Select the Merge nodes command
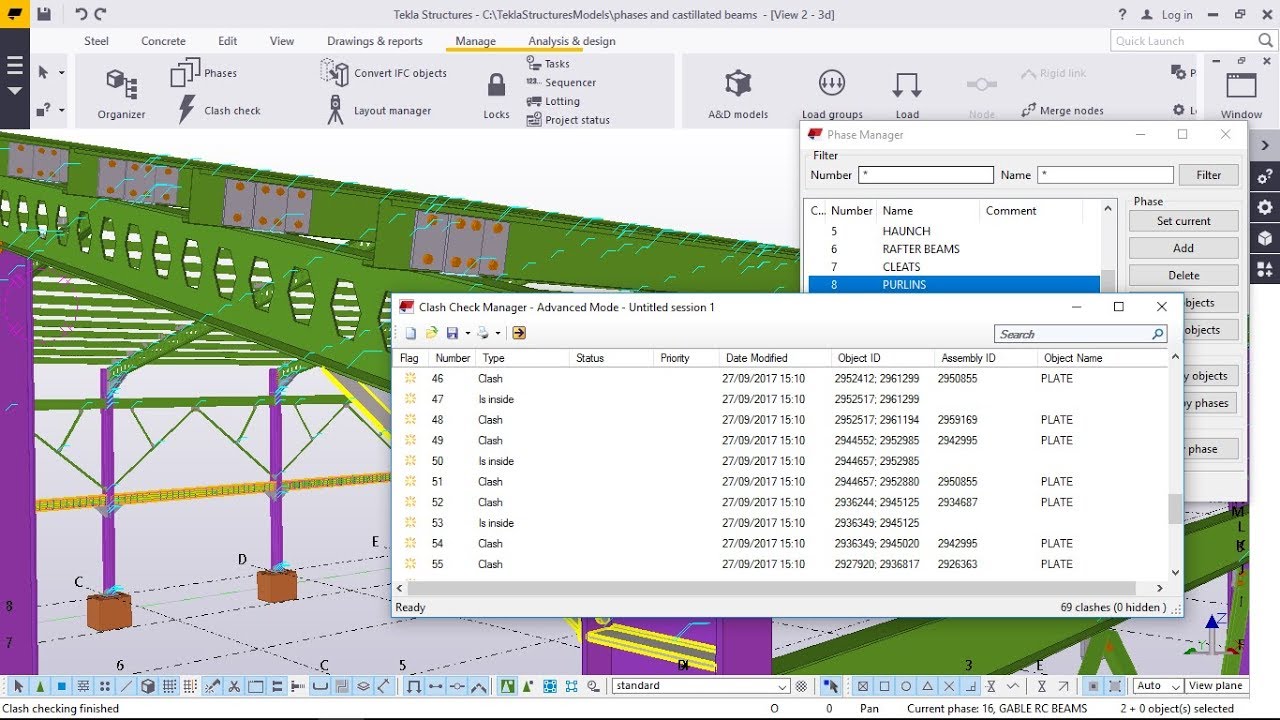This screenshot has width=1280, height=720. pyautogui.click(x=1062, y=110)
